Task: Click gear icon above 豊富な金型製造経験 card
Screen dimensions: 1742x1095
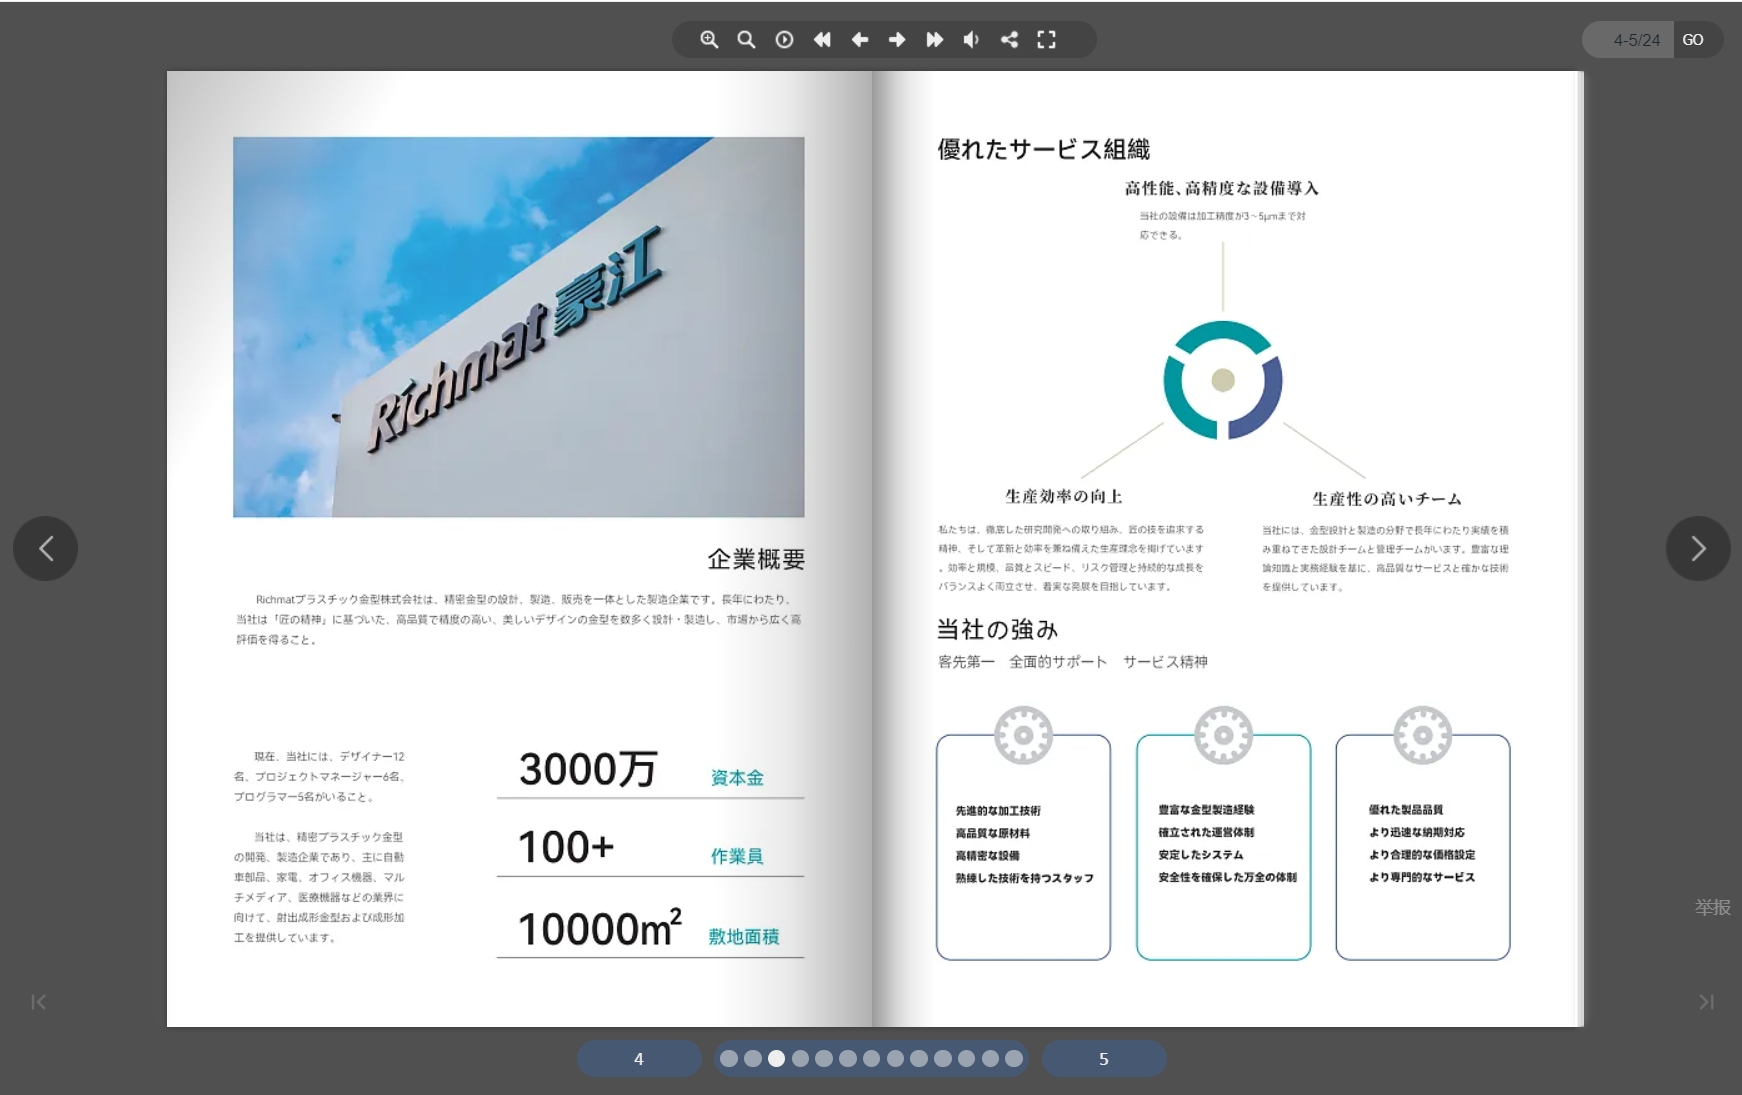Action: (x=1223, y=735)
